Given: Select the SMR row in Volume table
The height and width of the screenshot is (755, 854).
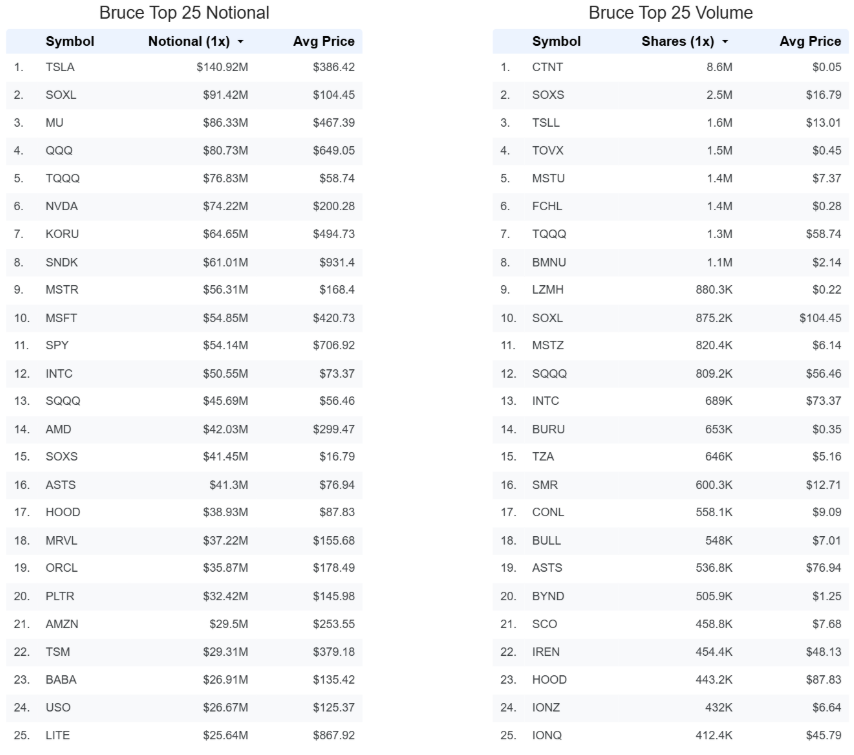Looking at the screenshot, I should point(670,485).
